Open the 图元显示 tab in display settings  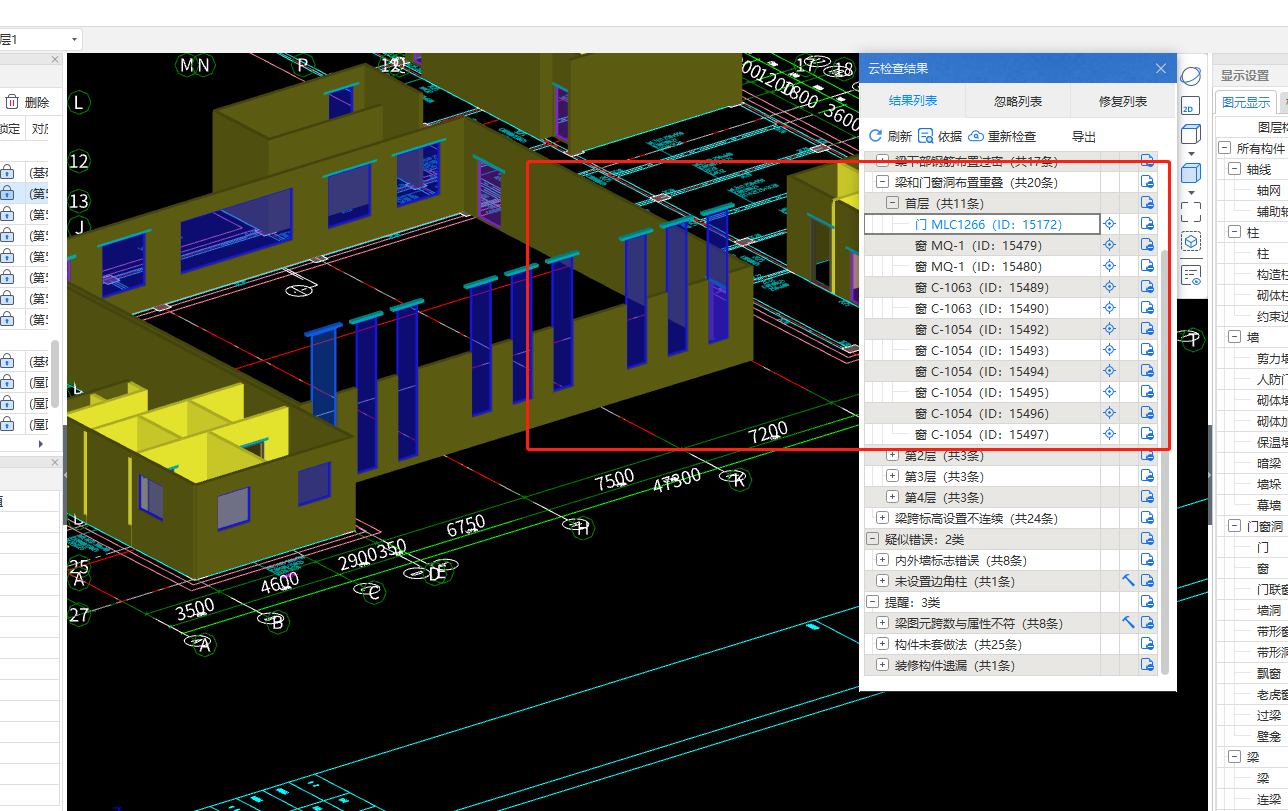(1245, 102)
